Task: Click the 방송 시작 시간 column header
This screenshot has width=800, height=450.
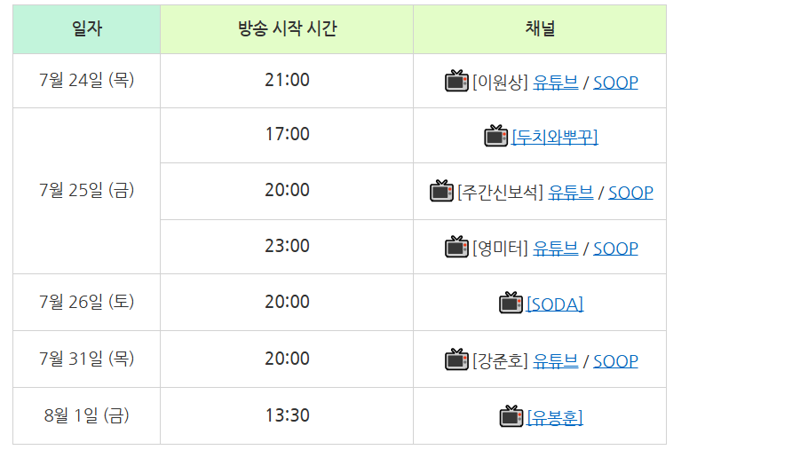Action: pos(287,29)
